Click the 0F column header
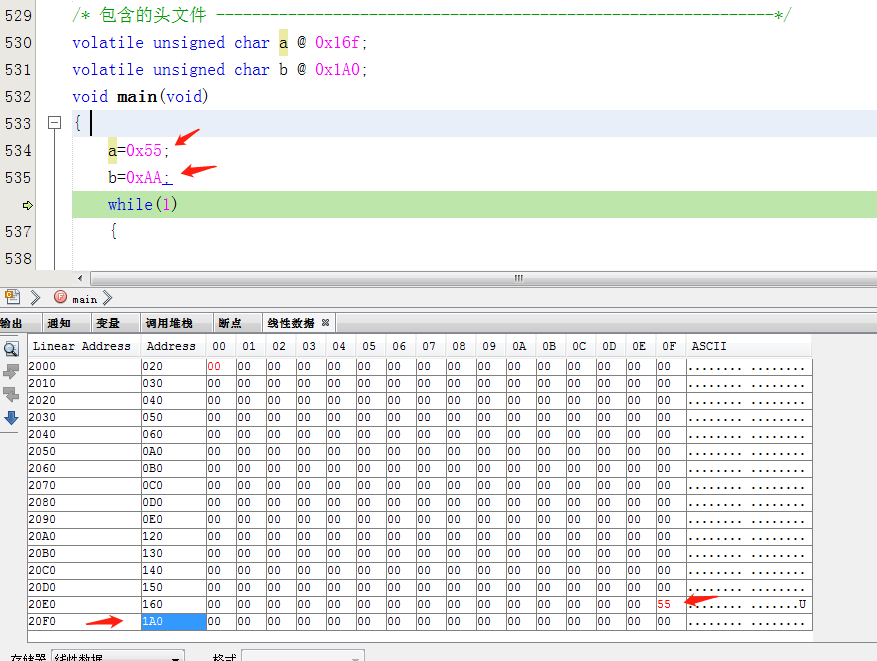 pyautogui.click(x=669, y=346)
